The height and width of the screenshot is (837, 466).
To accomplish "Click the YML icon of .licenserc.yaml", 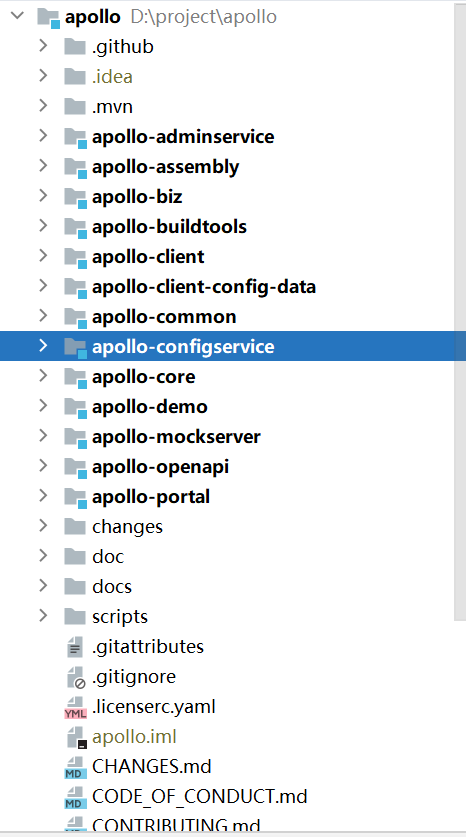I will pyautogui.click(x=75, y=708).
